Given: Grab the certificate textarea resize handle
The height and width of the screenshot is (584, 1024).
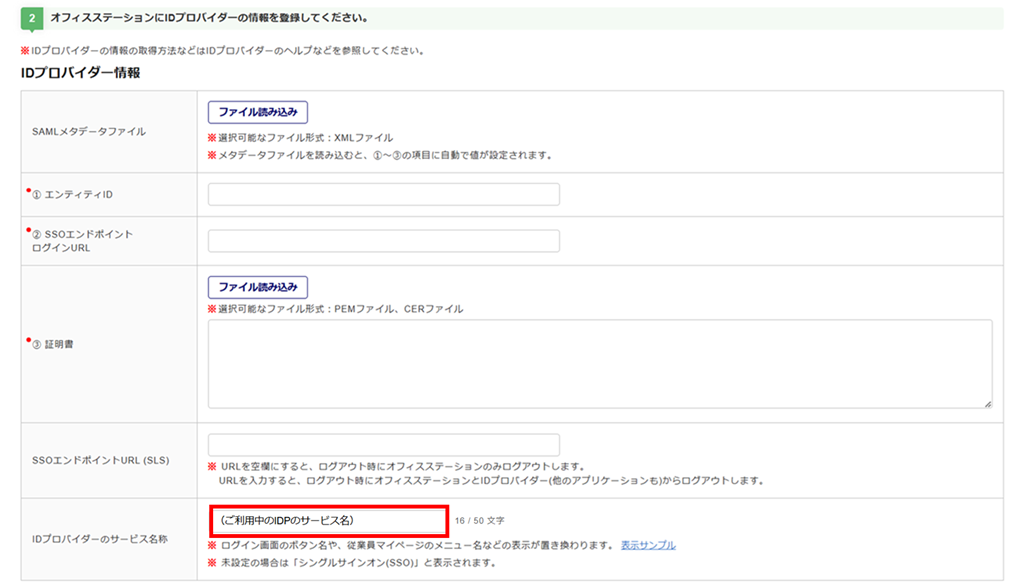Looking at the screenshot, I should [988, 404].
